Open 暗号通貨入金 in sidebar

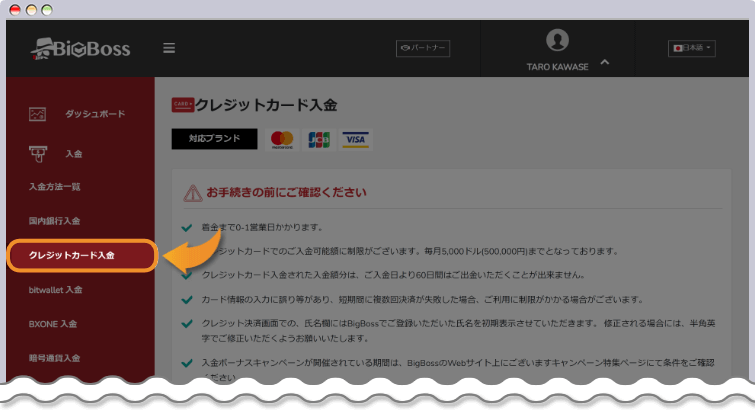[54, 358]
